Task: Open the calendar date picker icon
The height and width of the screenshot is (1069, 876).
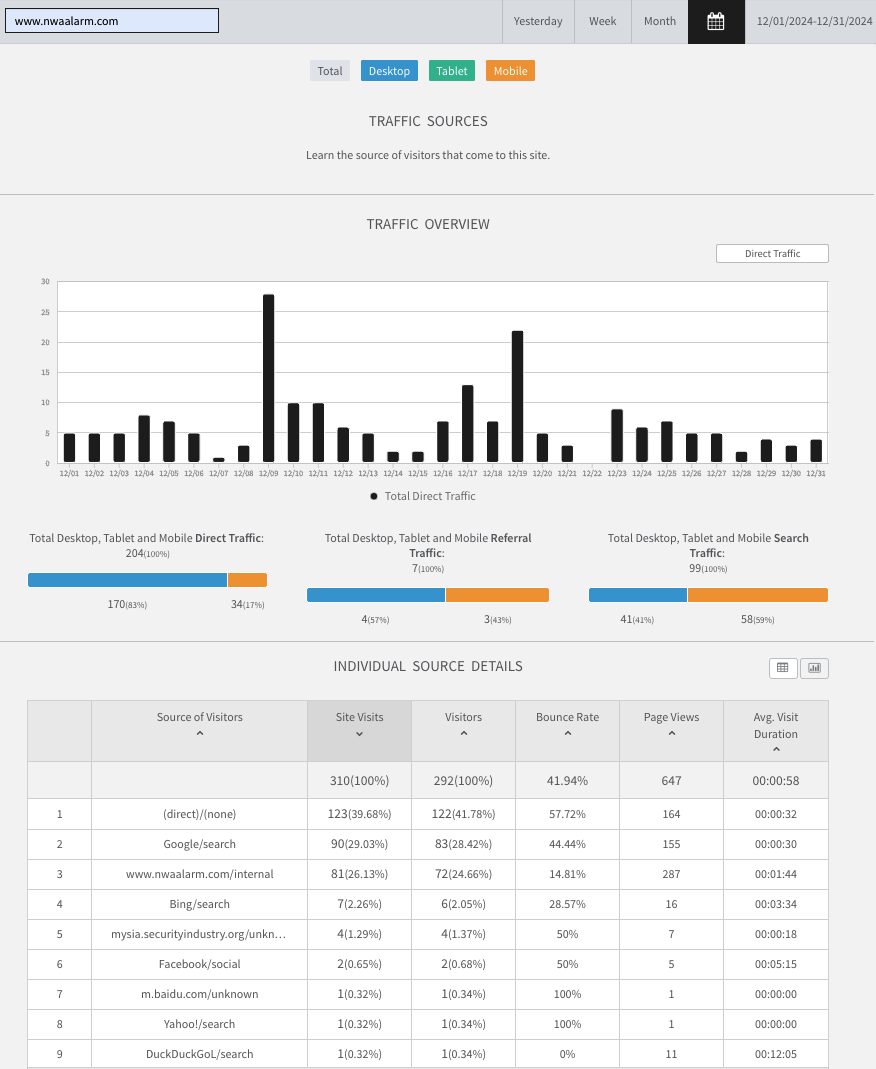Action: [x=716, y=21]
